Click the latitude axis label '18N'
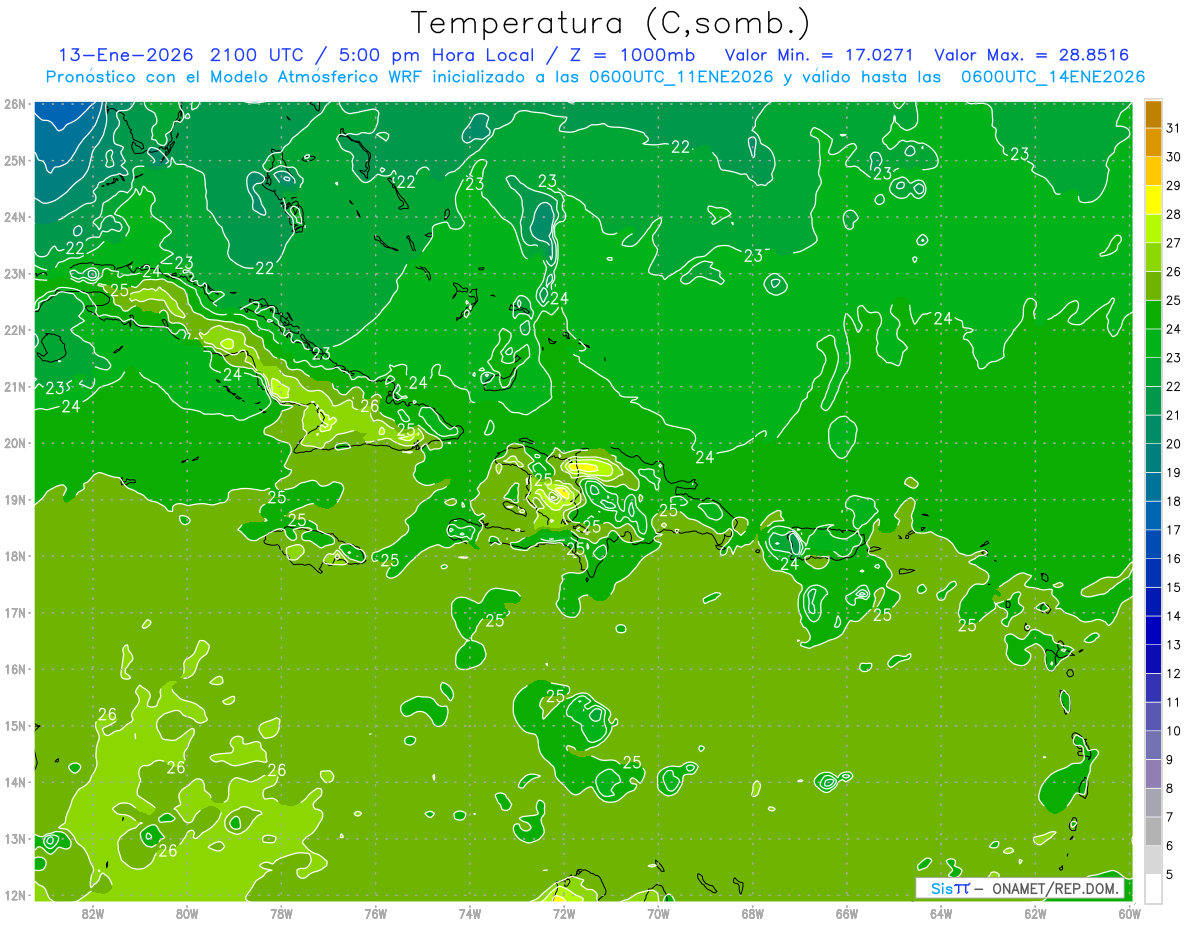This screenshot has height=927, width=1200. (x=14, y=556)
